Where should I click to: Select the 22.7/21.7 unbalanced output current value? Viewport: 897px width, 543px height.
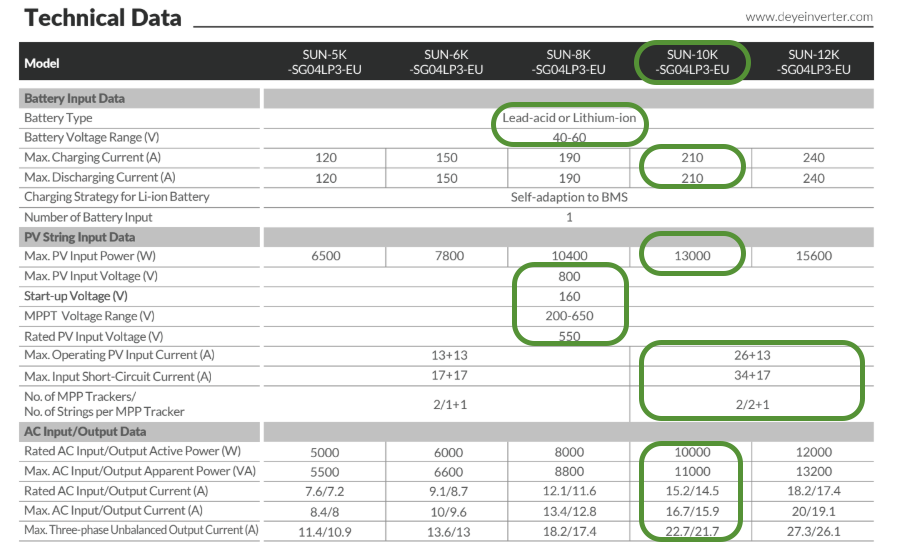click(692, 529)
